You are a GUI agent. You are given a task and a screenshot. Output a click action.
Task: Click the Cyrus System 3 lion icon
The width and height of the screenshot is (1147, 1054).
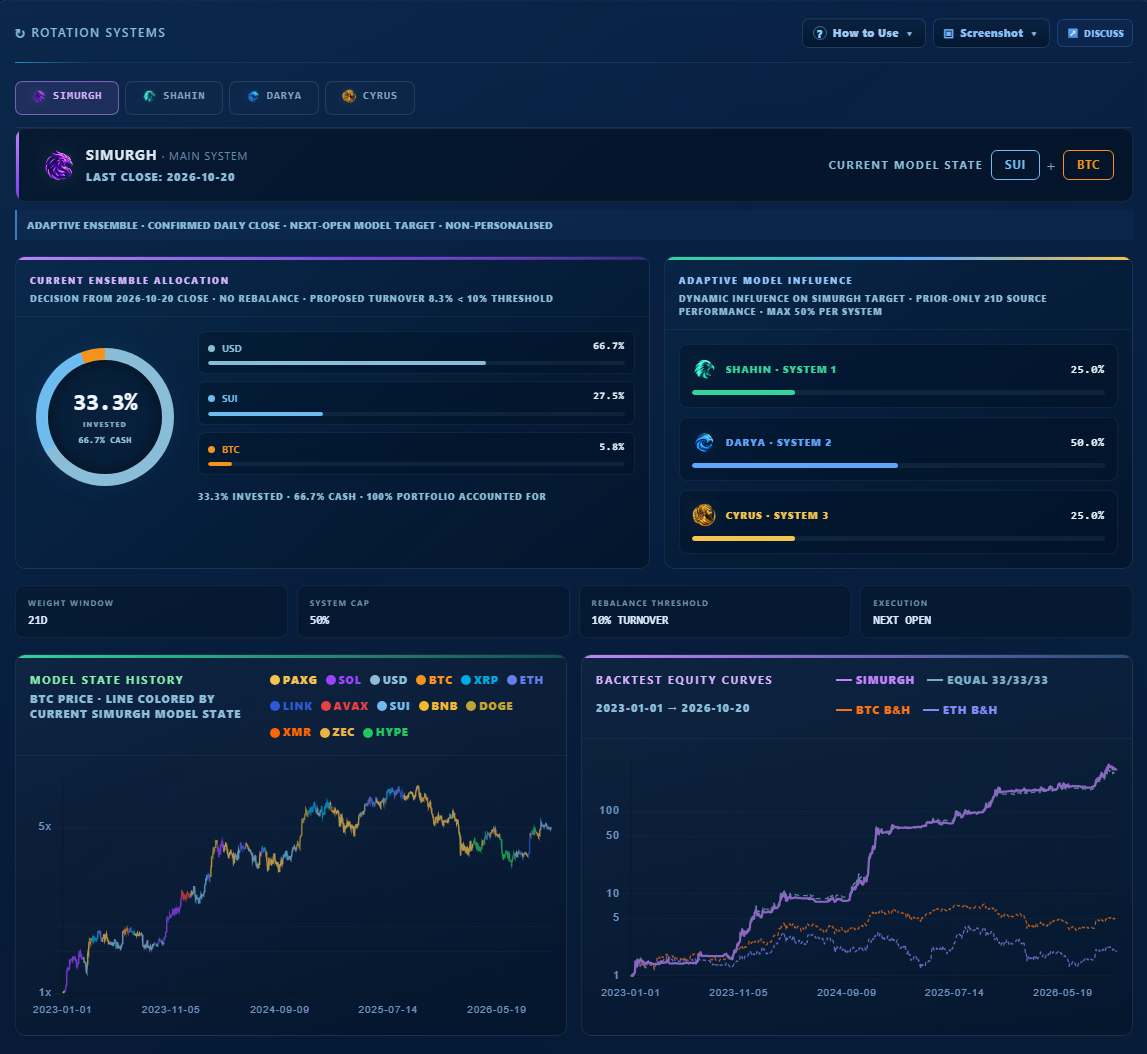point(704,515)
